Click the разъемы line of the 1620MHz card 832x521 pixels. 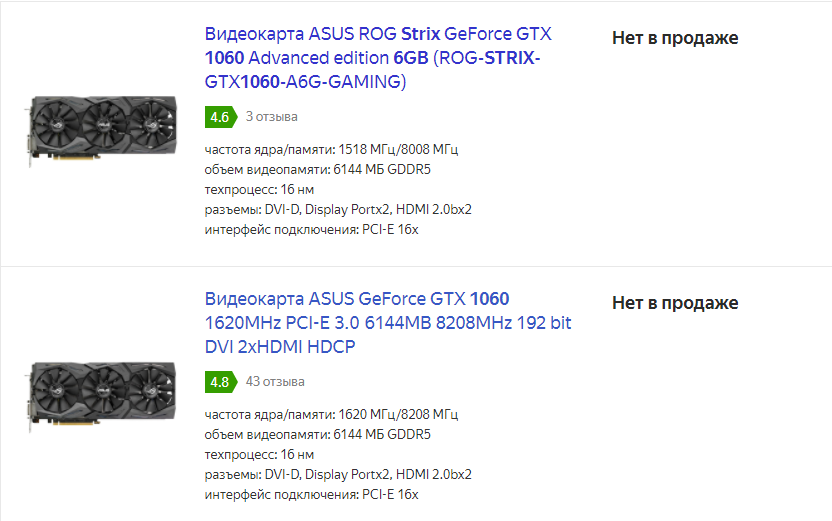tap(338, 474)
